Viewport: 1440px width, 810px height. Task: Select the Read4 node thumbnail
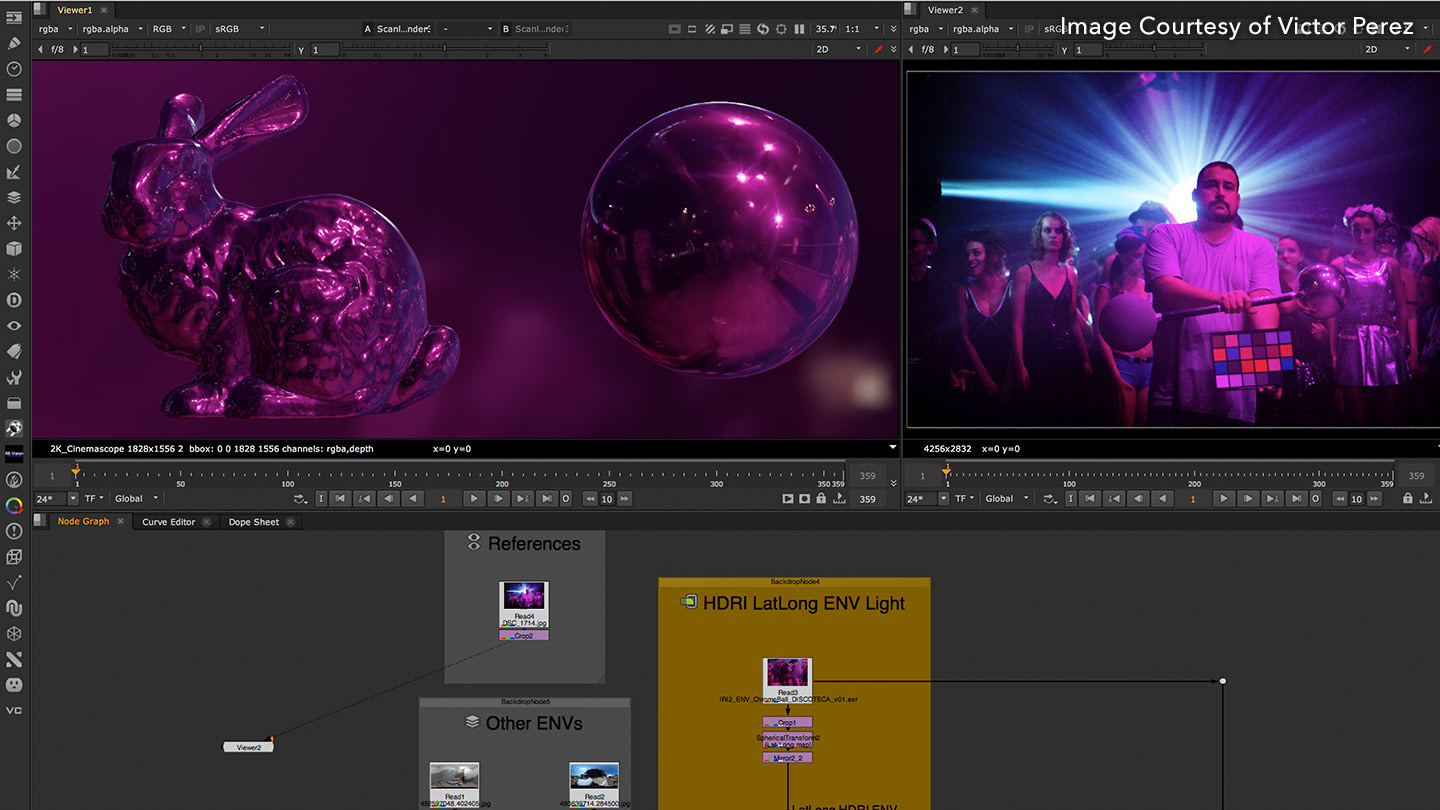524,597
